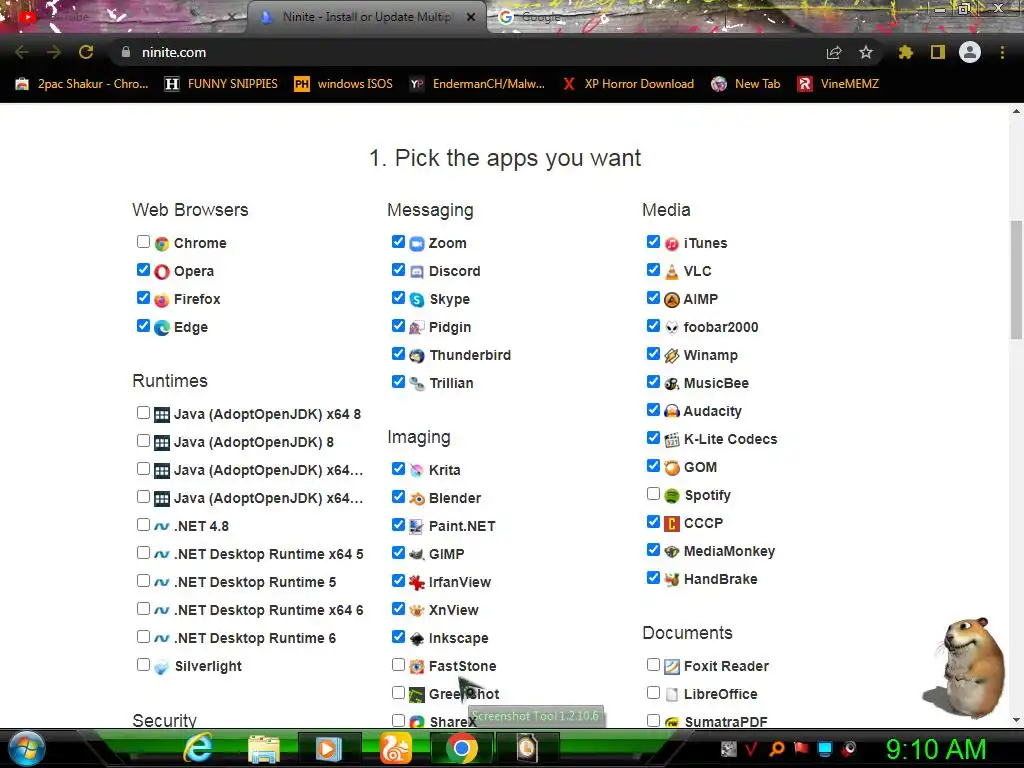Open the New Tab bookmark
The height and width of the screenshot is (768, 1024).
click(746, 84)
